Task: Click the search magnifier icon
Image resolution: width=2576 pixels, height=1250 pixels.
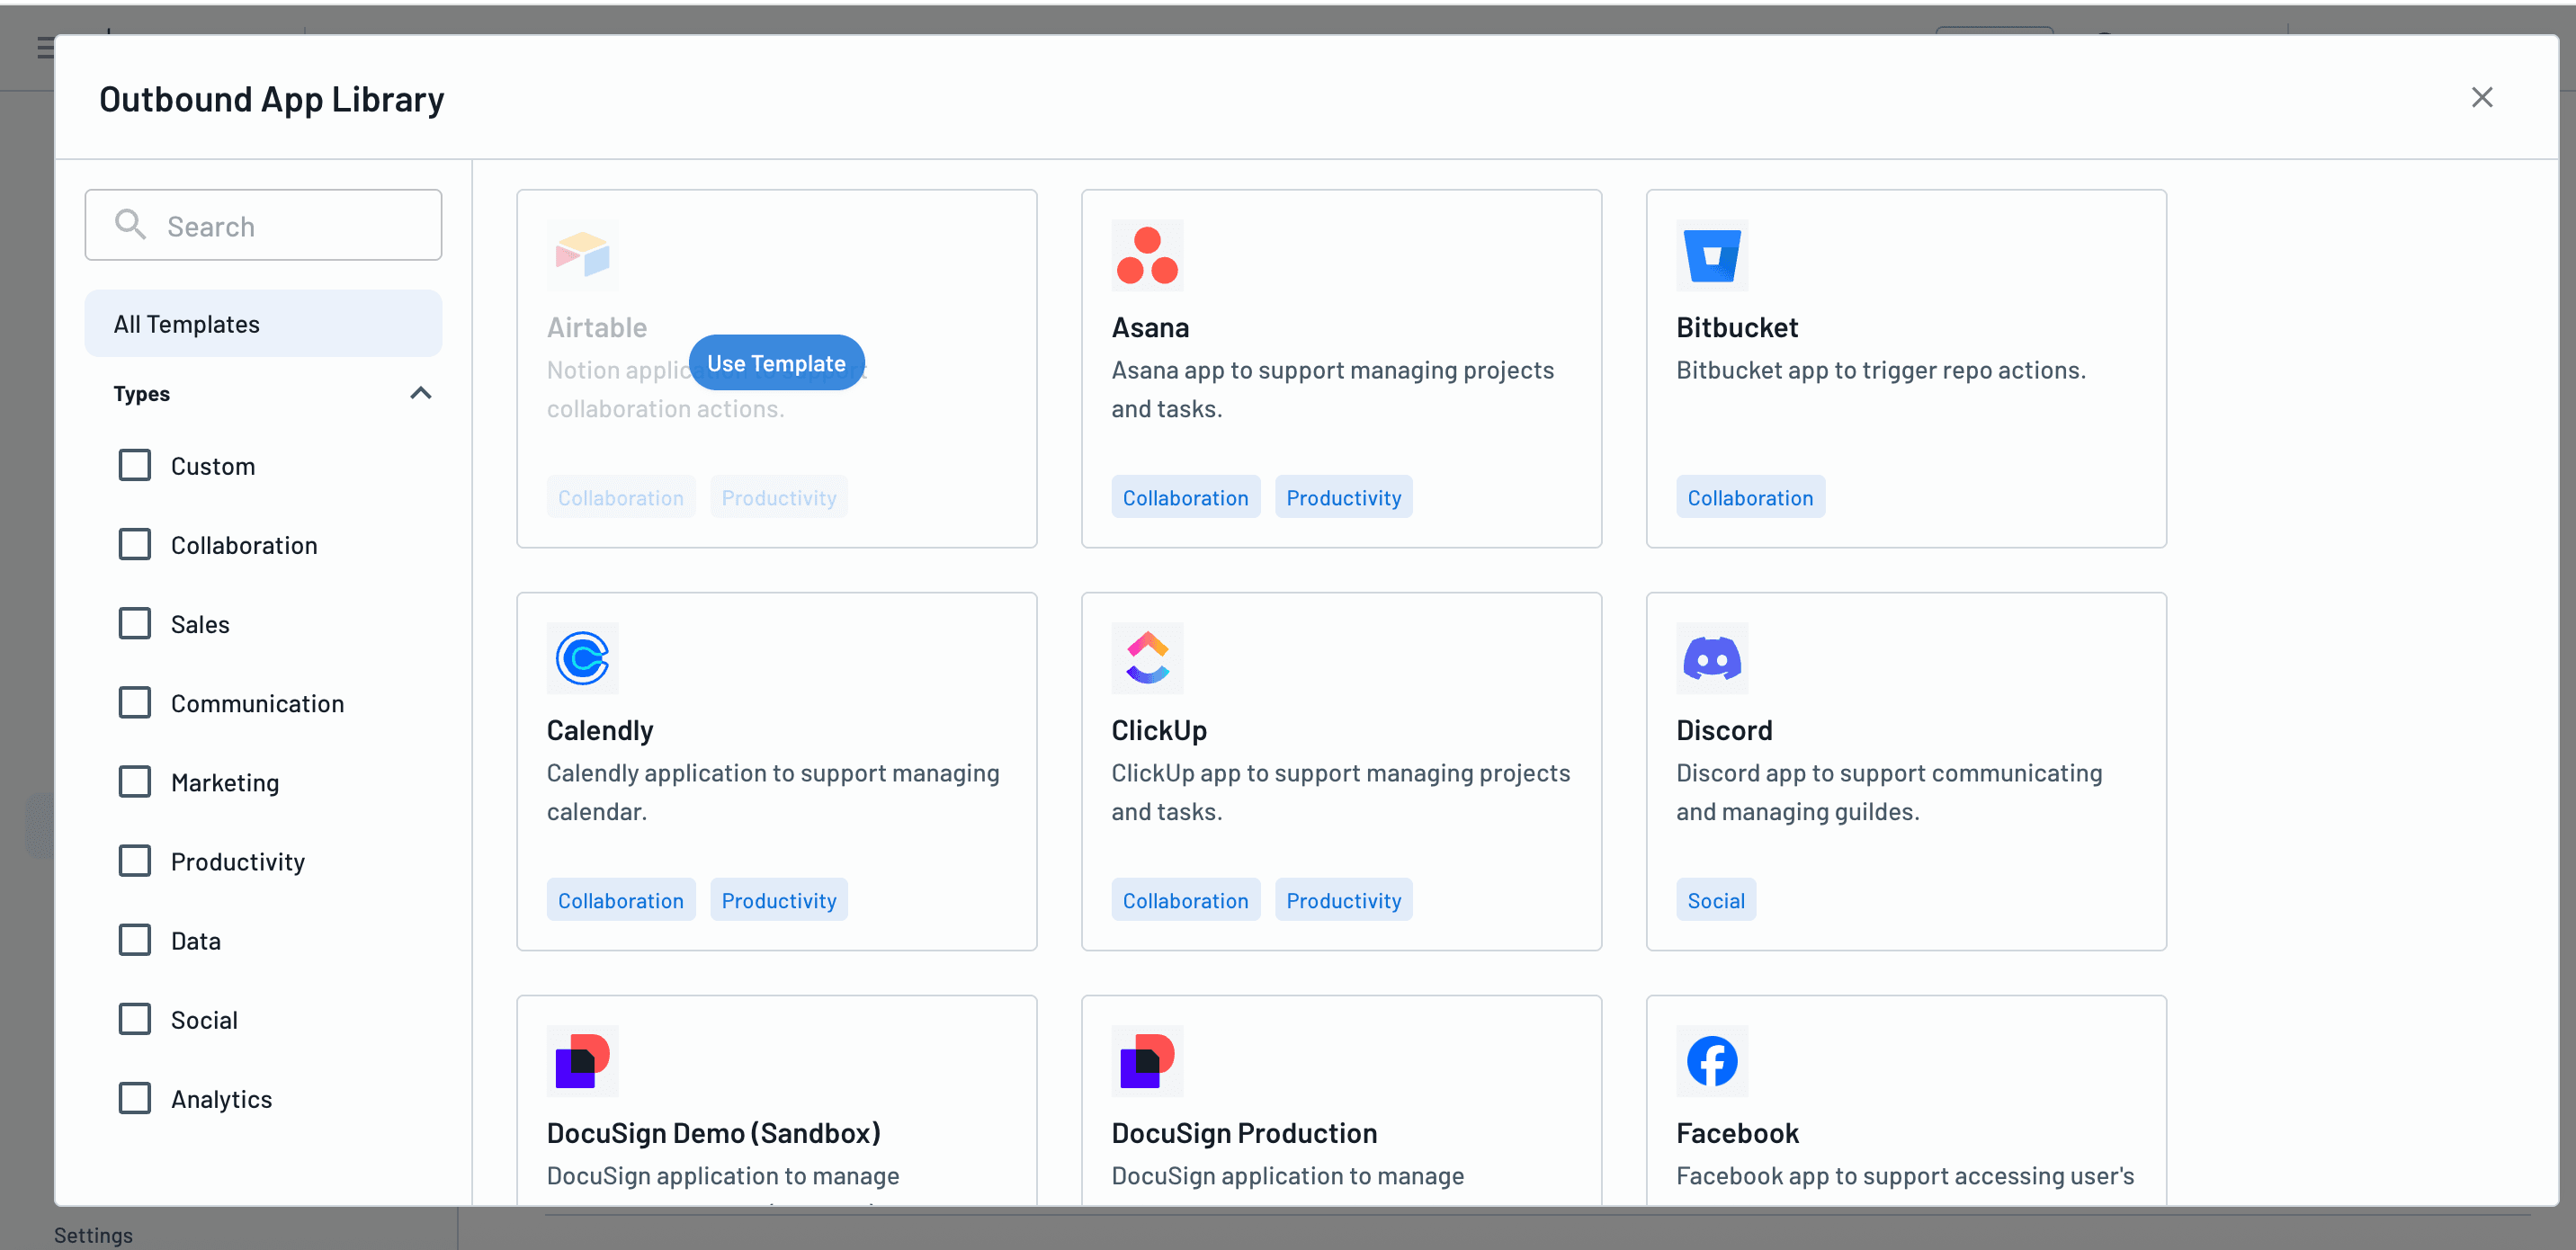Action: [130, 224]
